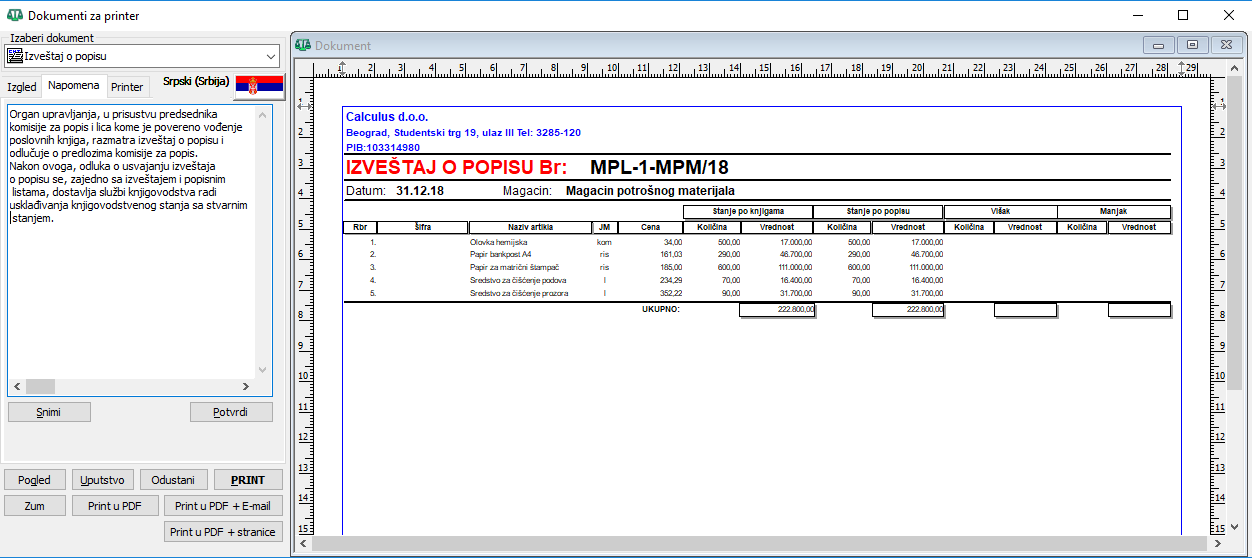Viewport: 1252px width, 558px height.
Task: Switch to the Izgled tab
Action: click(x=22, y=87)
